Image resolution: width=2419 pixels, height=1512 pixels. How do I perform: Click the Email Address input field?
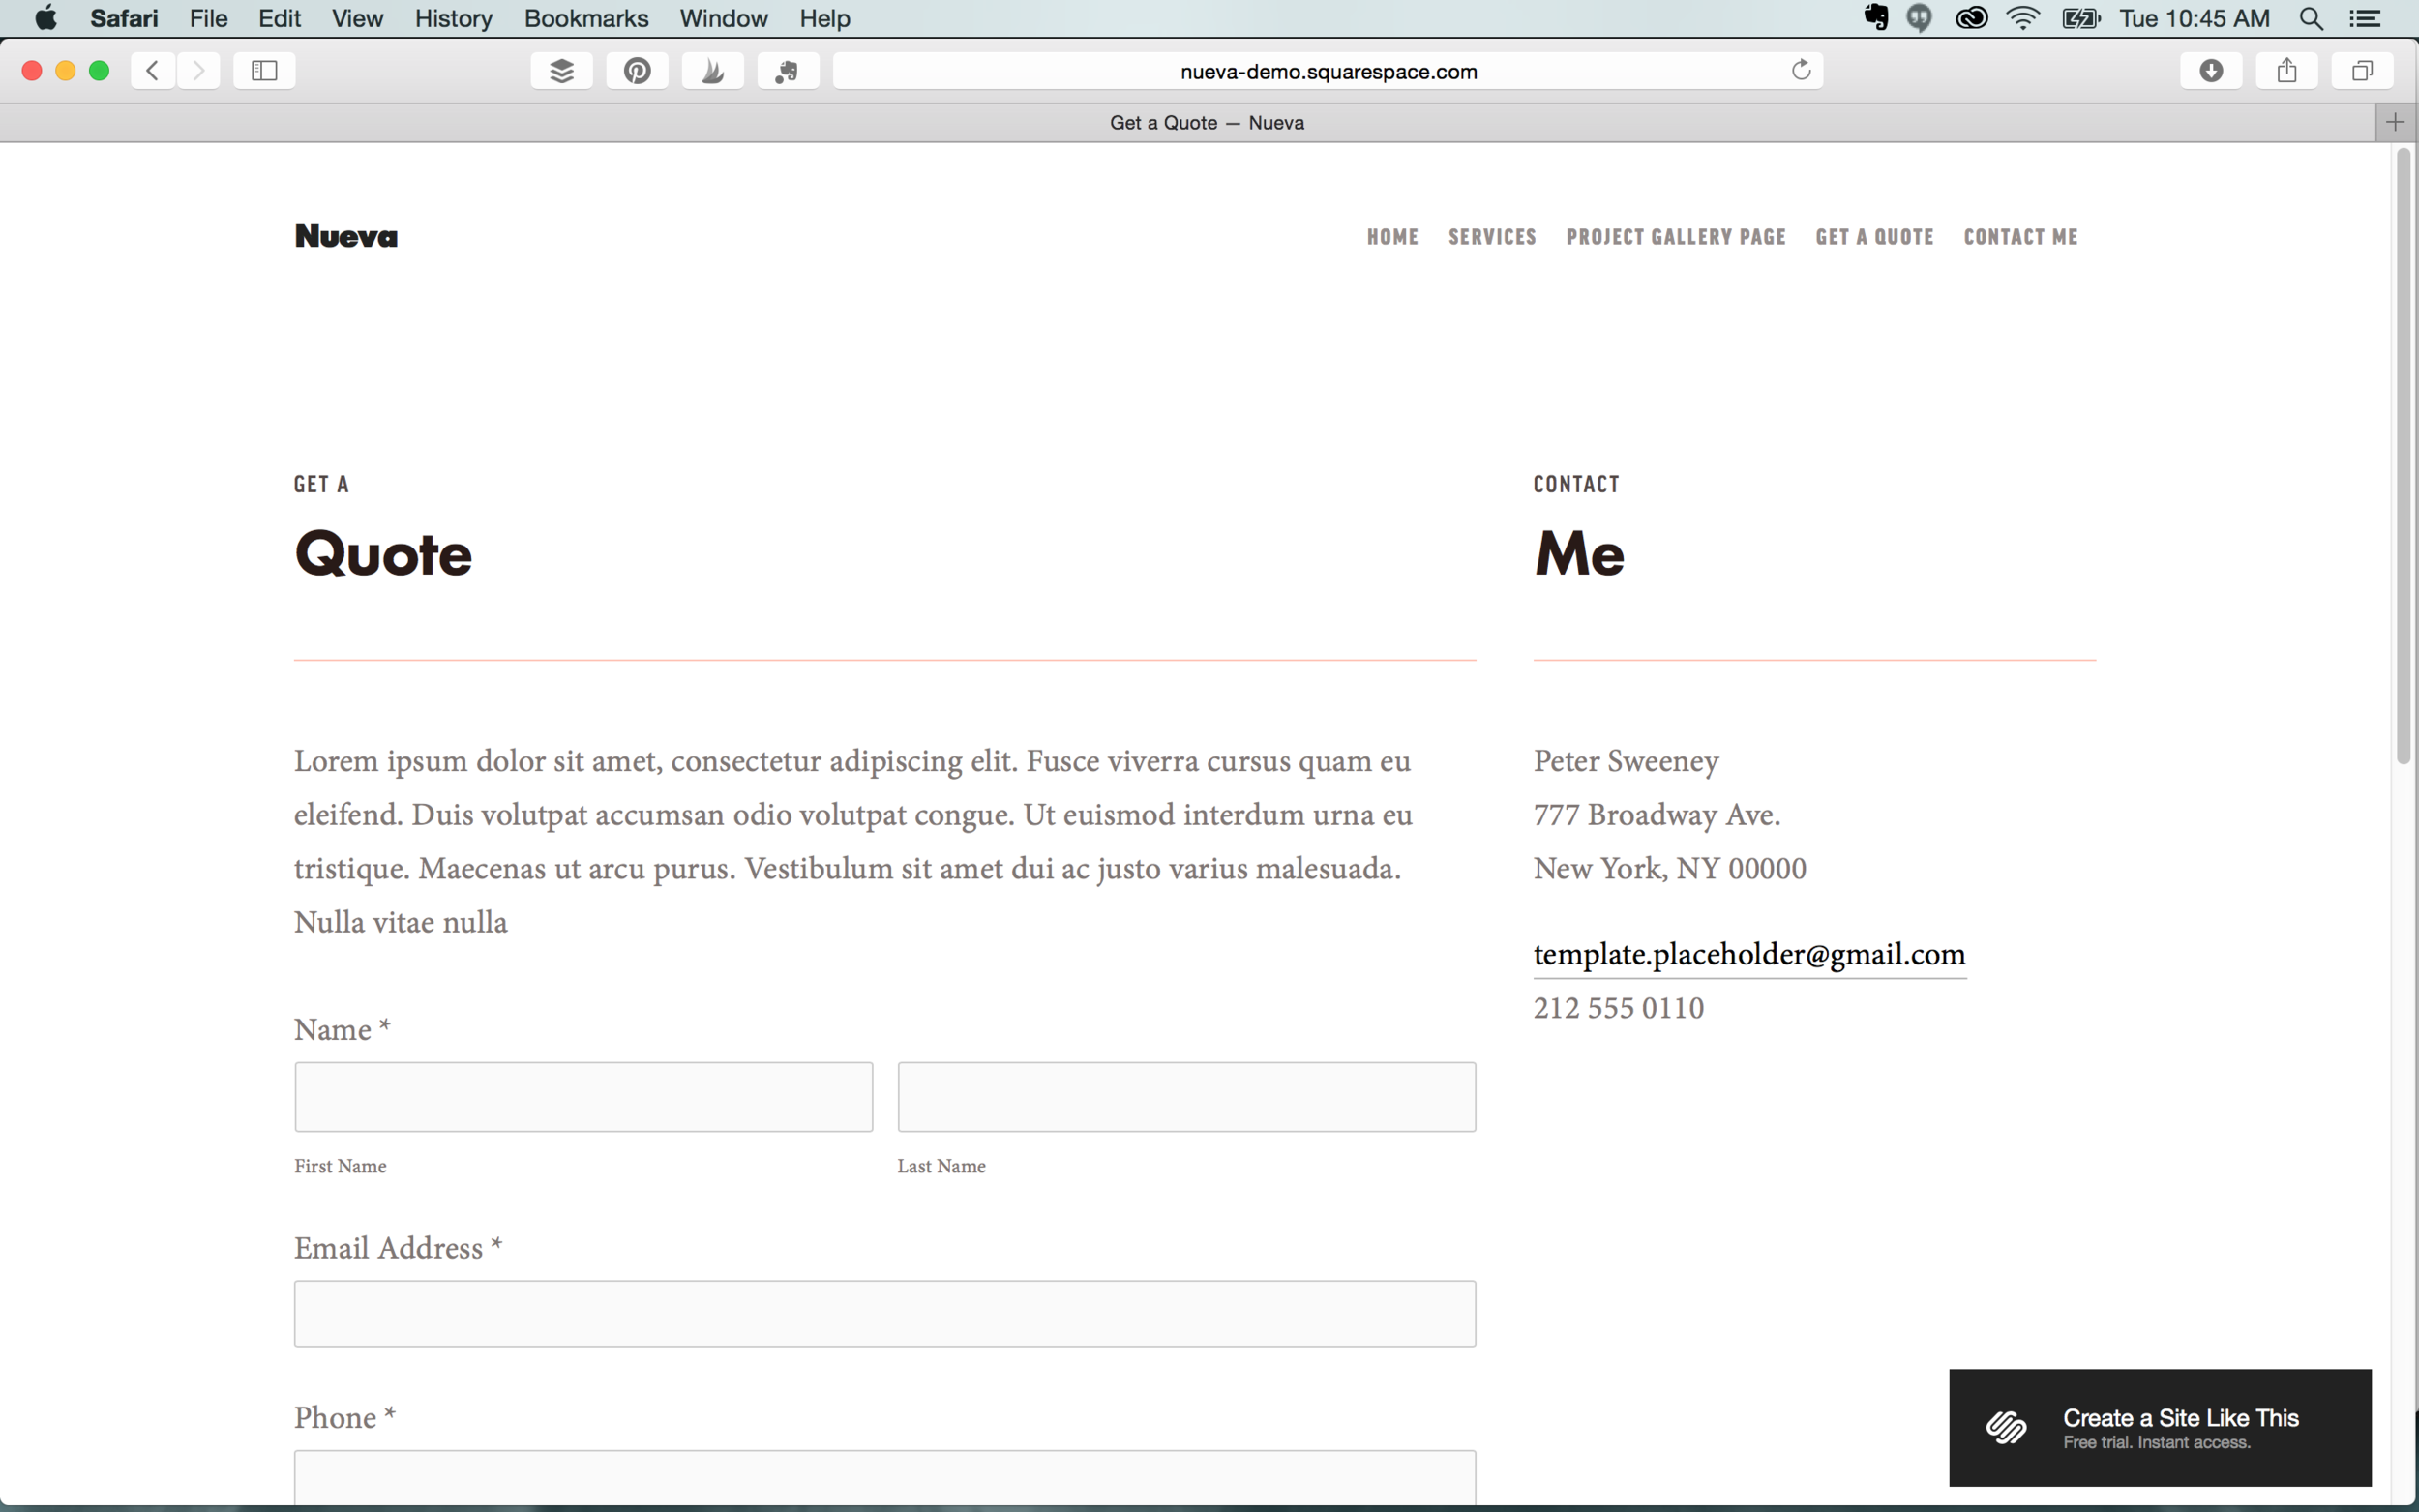[884, 1314]
